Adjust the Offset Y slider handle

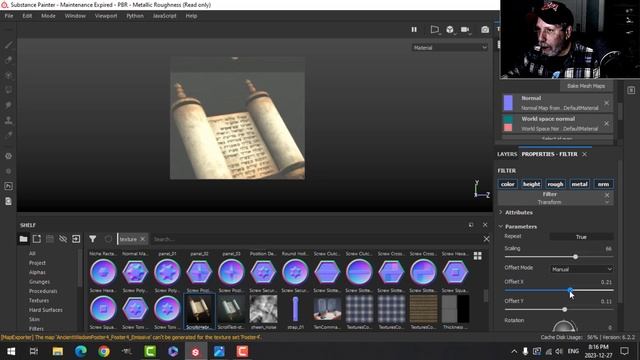[564, 310]
